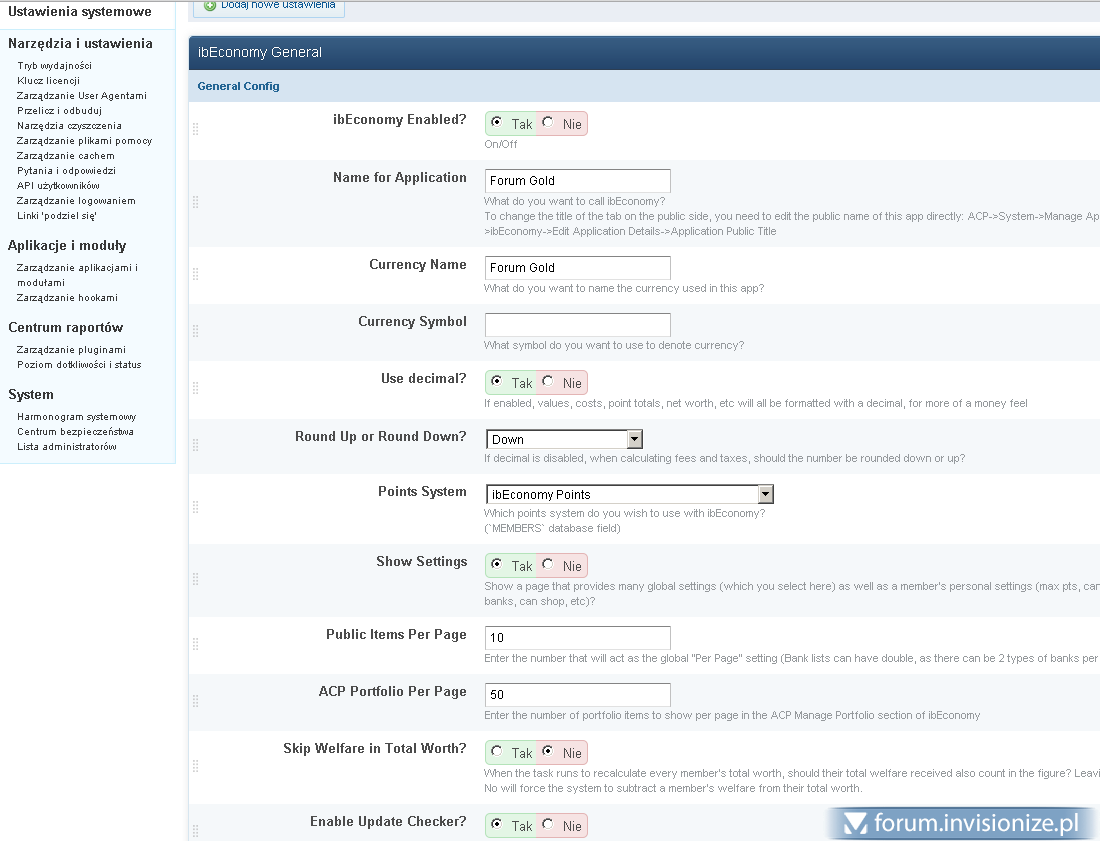Grab the drag handle next to ibEconomy Enabled row

tap(195, 129)
